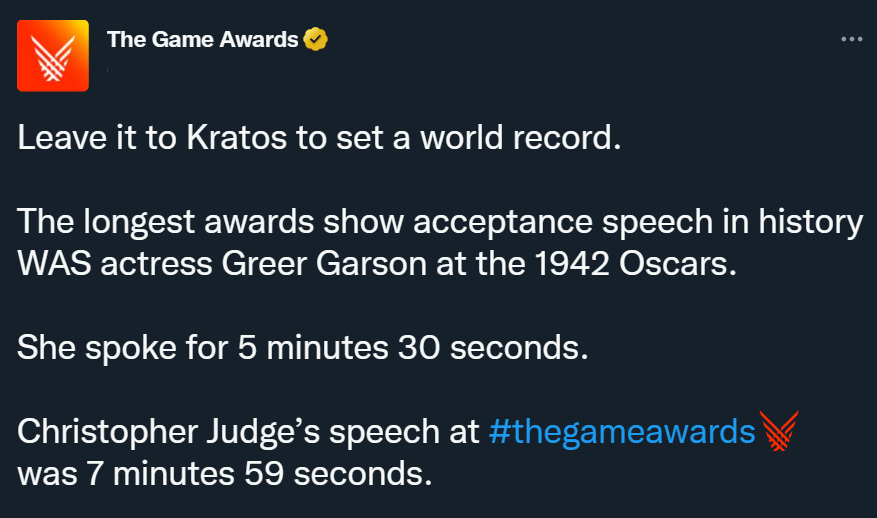Open The Game Awards account name link
The image size is (877, 518).
point(202,40)
